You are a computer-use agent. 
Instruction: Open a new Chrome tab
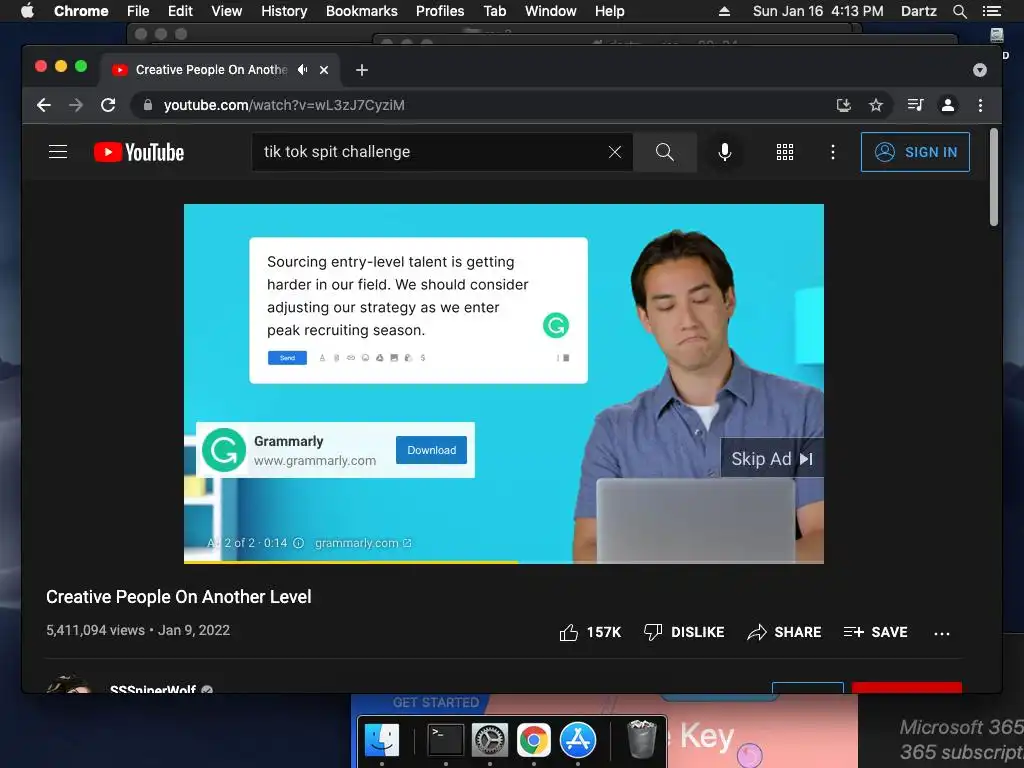coord(362,70)
